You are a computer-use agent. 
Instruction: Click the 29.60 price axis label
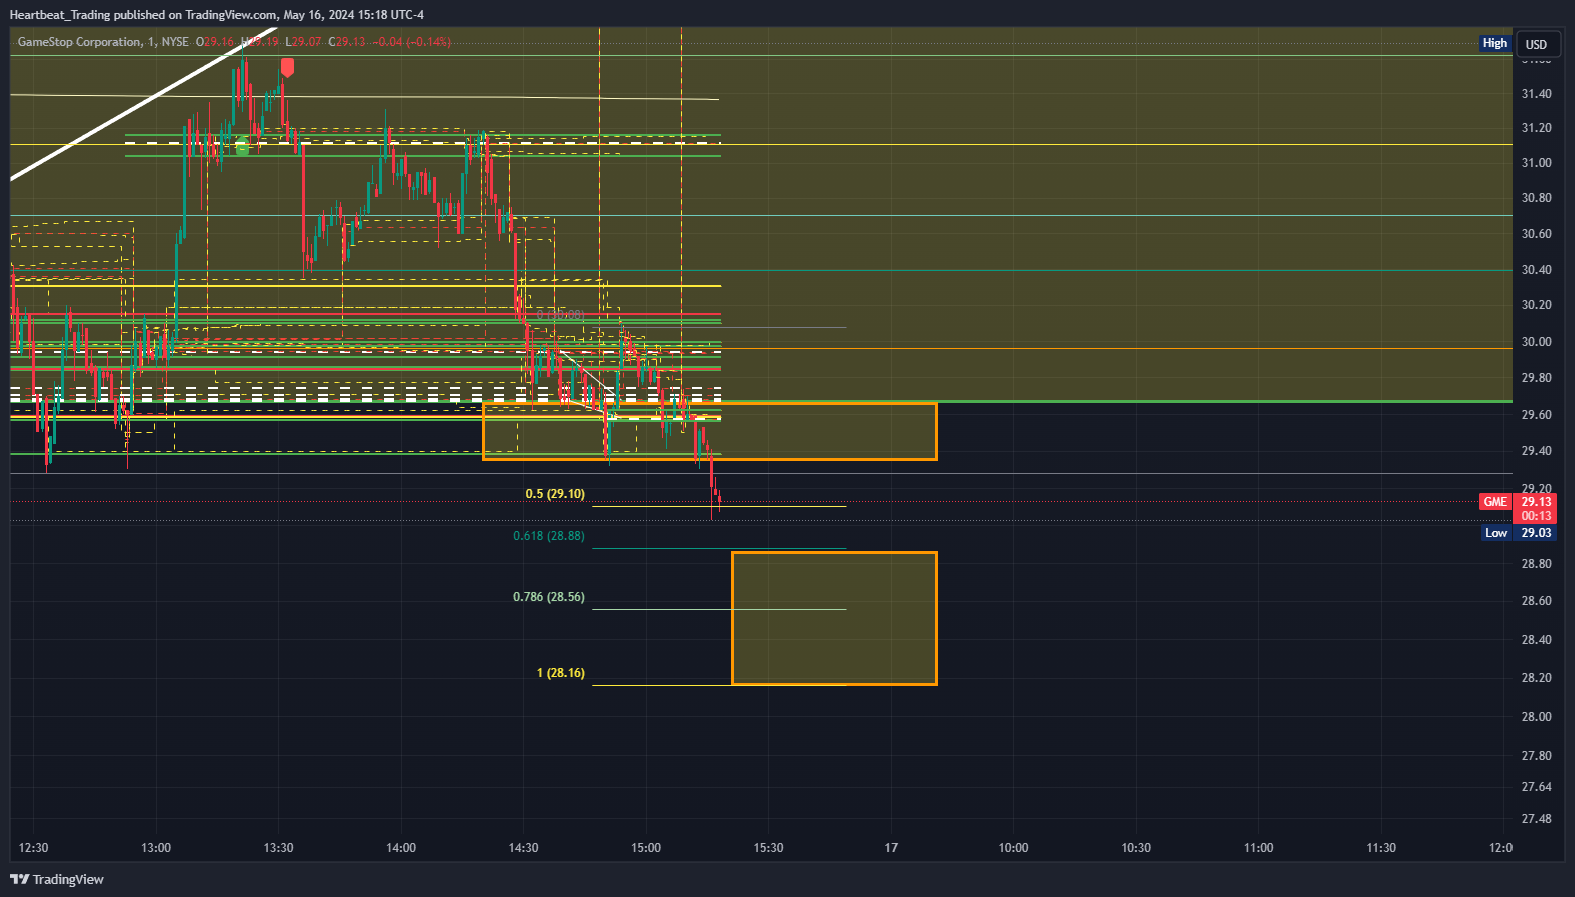(x=1536, y=415)
